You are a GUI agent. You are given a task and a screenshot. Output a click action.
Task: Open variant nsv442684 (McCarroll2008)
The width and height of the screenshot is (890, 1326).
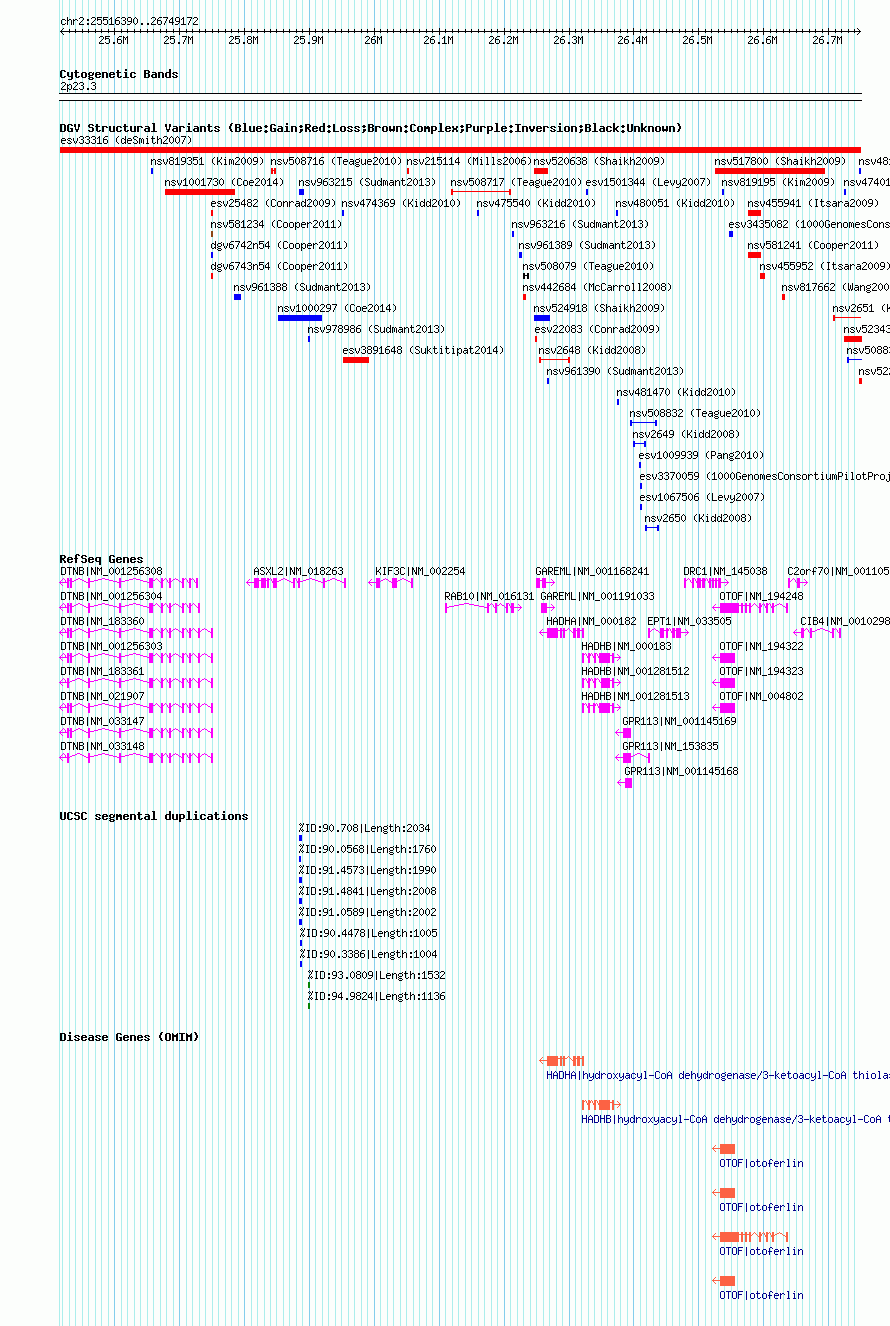(x=597, y=287)
